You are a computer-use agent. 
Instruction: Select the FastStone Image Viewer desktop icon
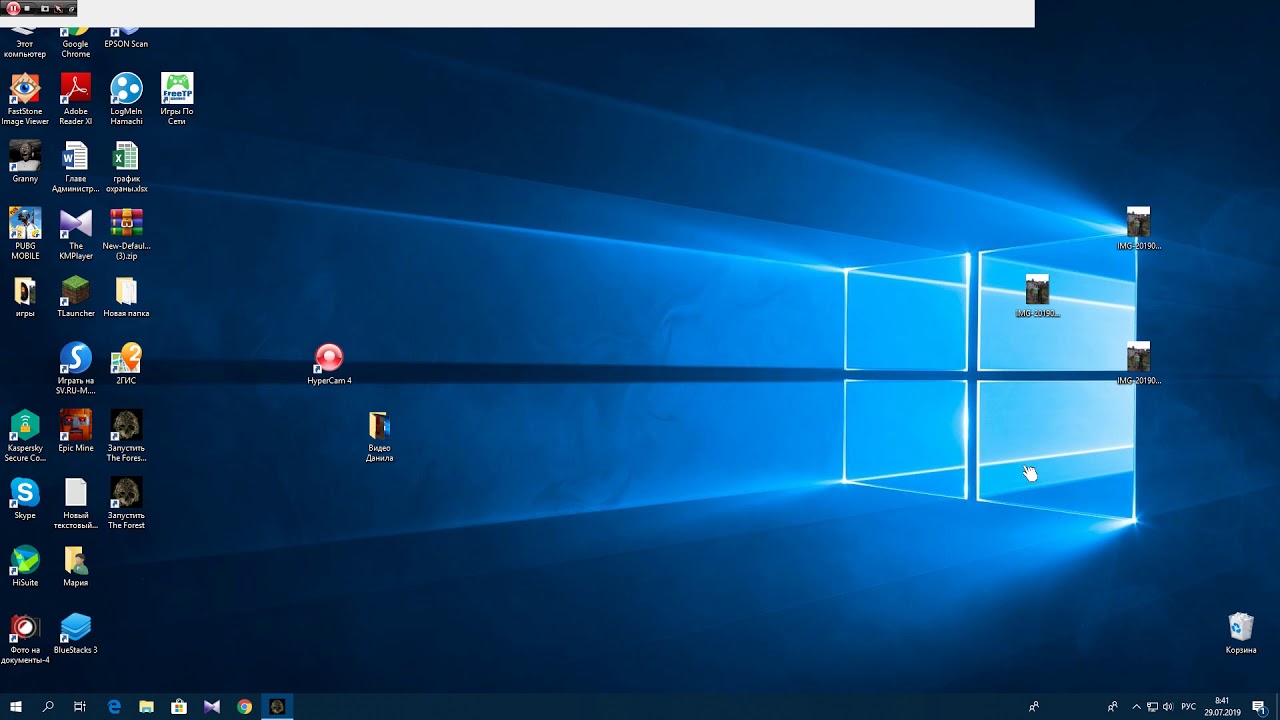[25, 99]
